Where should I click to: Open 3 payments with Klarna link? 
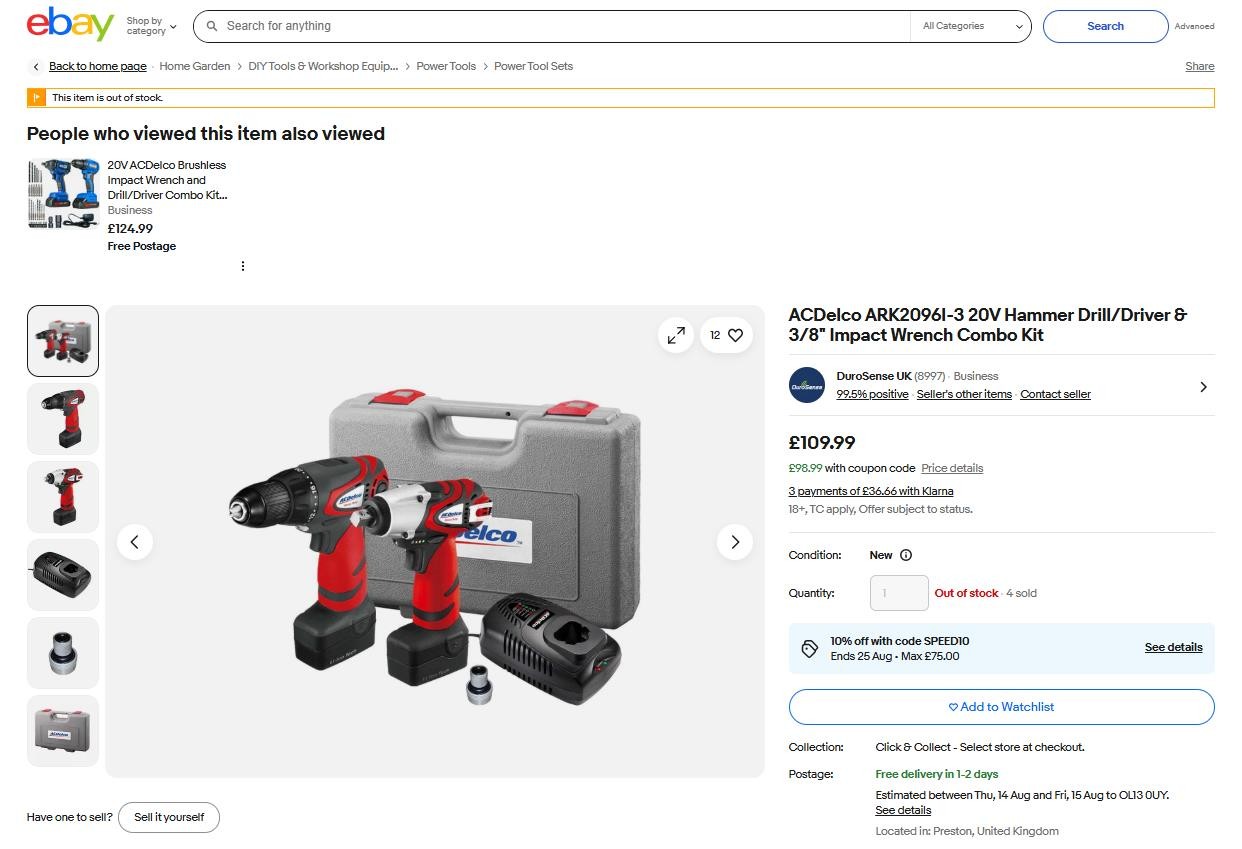click(871, 491)
